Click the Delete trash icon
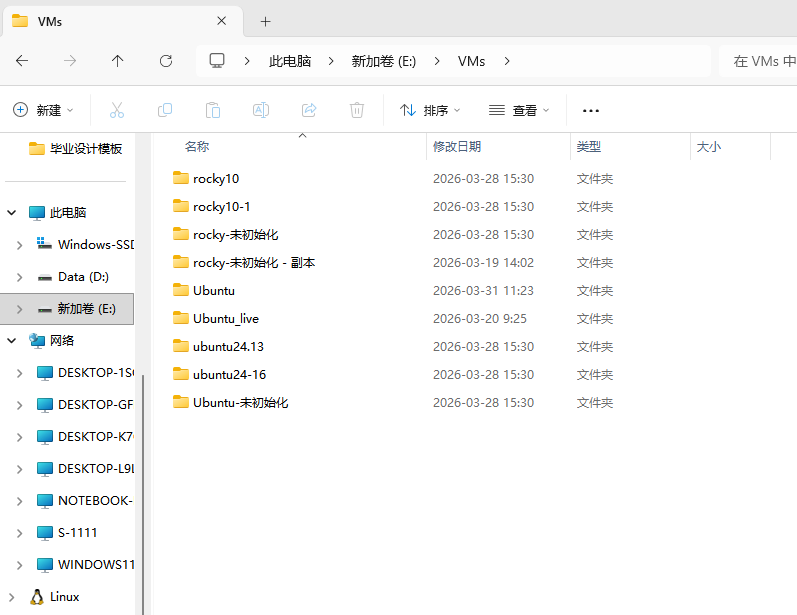797x615 pixels. [x=357, y=110]
